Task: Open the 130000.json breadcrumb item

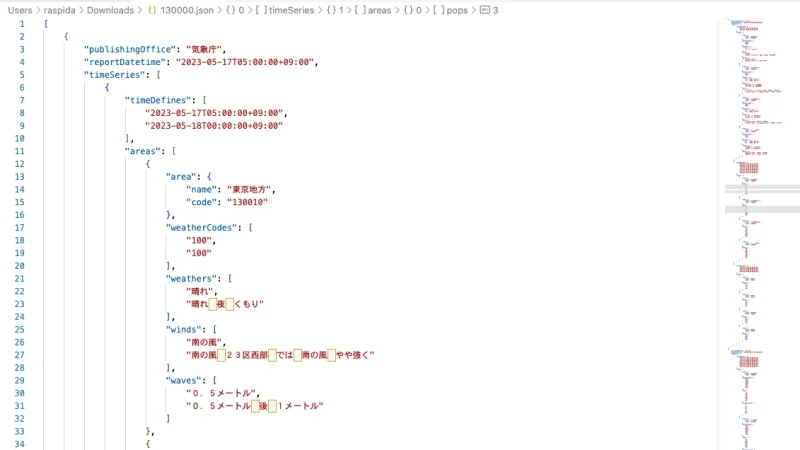Action: 187,10
